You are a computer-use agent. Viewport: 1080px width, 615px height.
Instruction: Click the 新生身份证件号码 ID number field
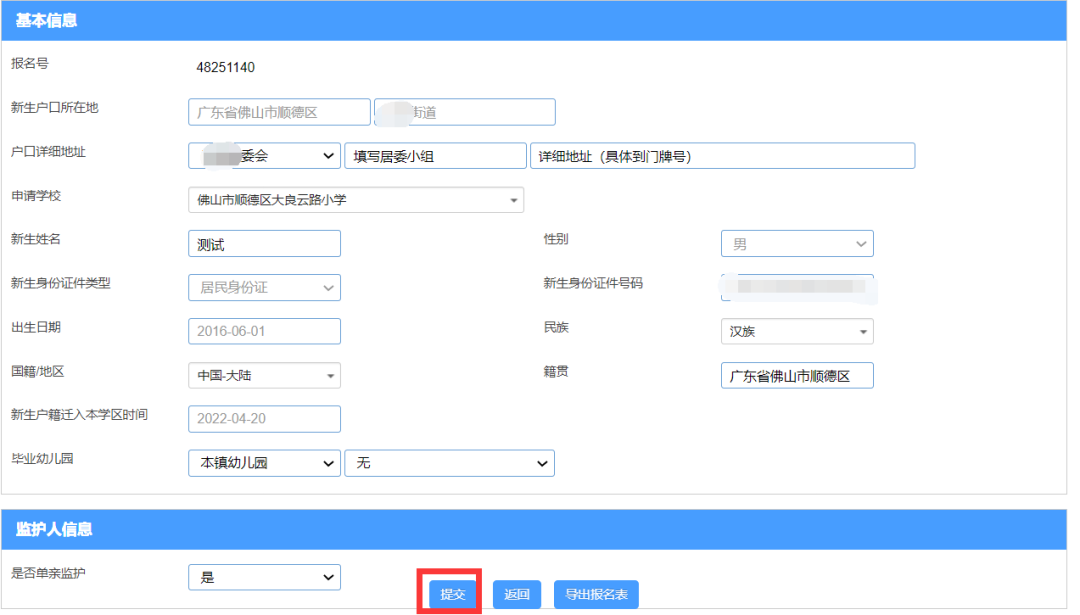pos(796,287)
